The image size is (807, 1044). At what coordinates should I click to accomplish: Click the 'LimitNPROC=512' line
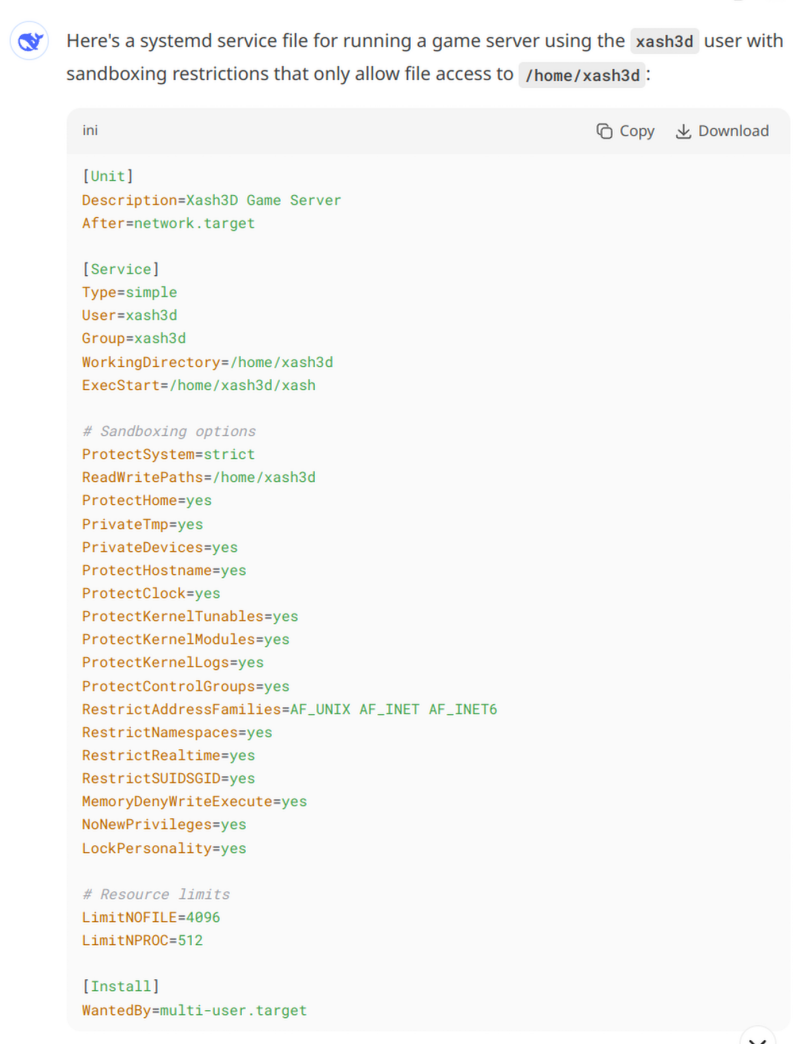(142, 941)
